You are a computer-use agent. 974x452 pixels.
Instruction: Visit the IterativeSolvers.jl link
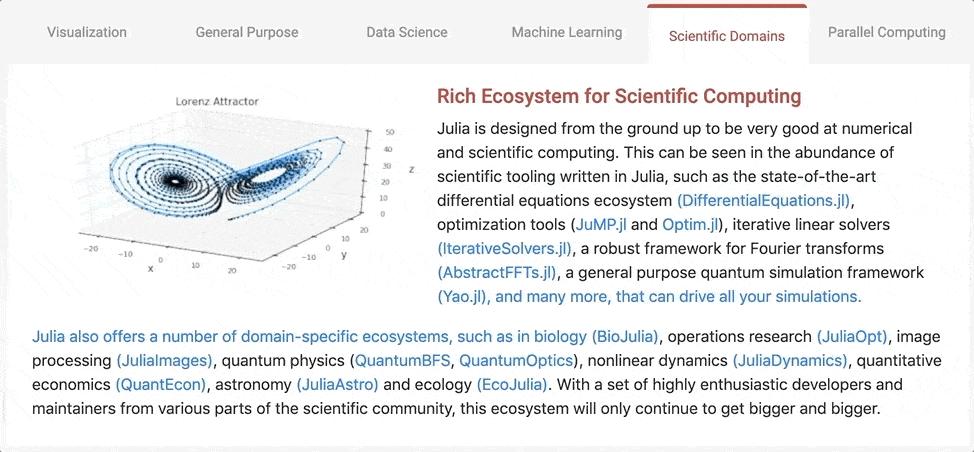click(504, 249)
